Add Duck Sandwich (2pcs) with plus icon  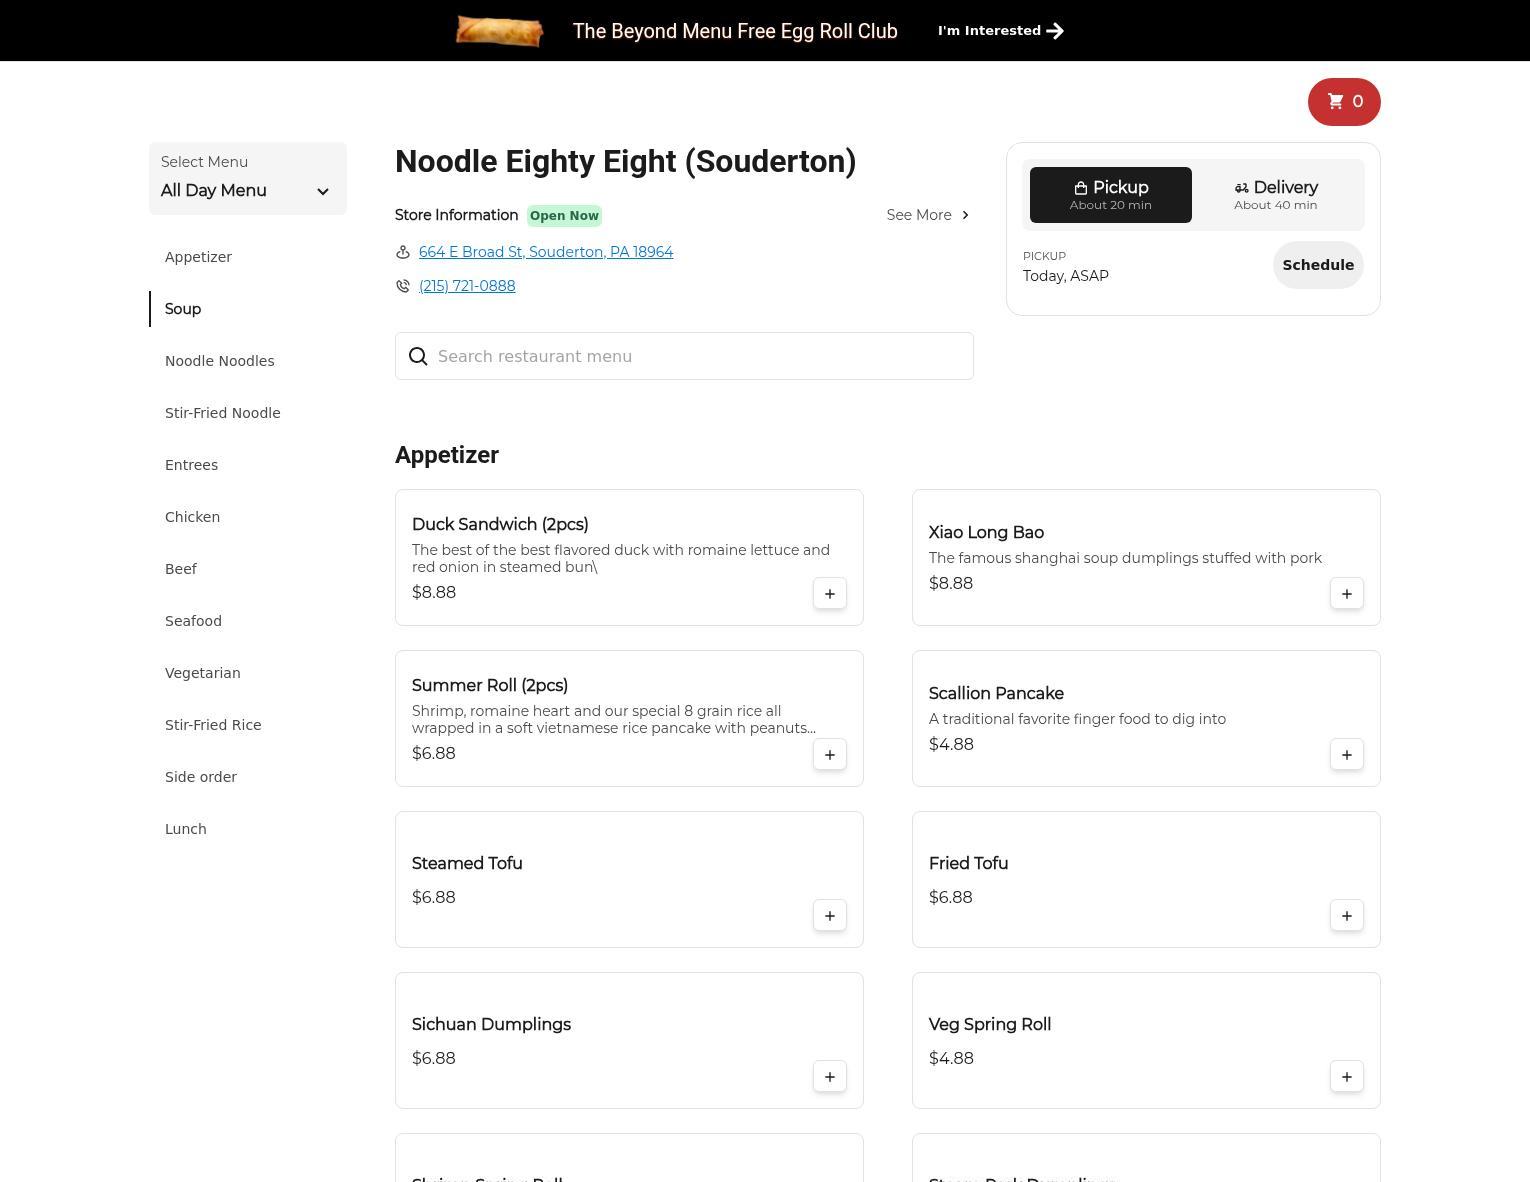(x=829, y=594)
